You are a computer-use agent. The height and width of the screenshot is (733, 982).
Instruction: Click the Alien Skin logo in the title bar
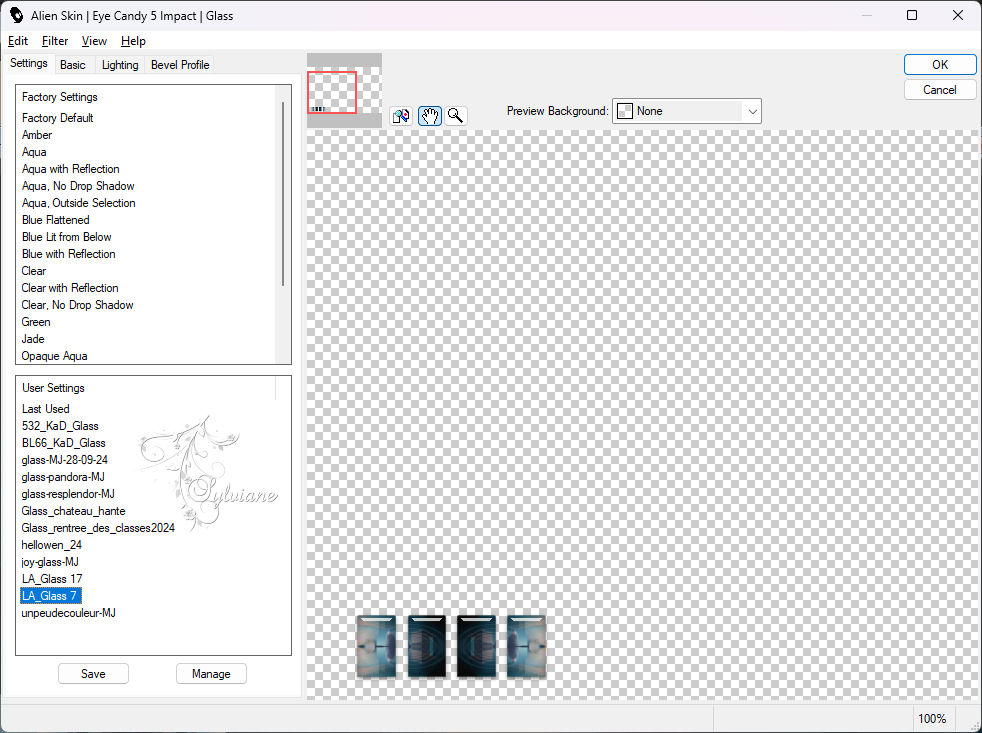(17, 15)
